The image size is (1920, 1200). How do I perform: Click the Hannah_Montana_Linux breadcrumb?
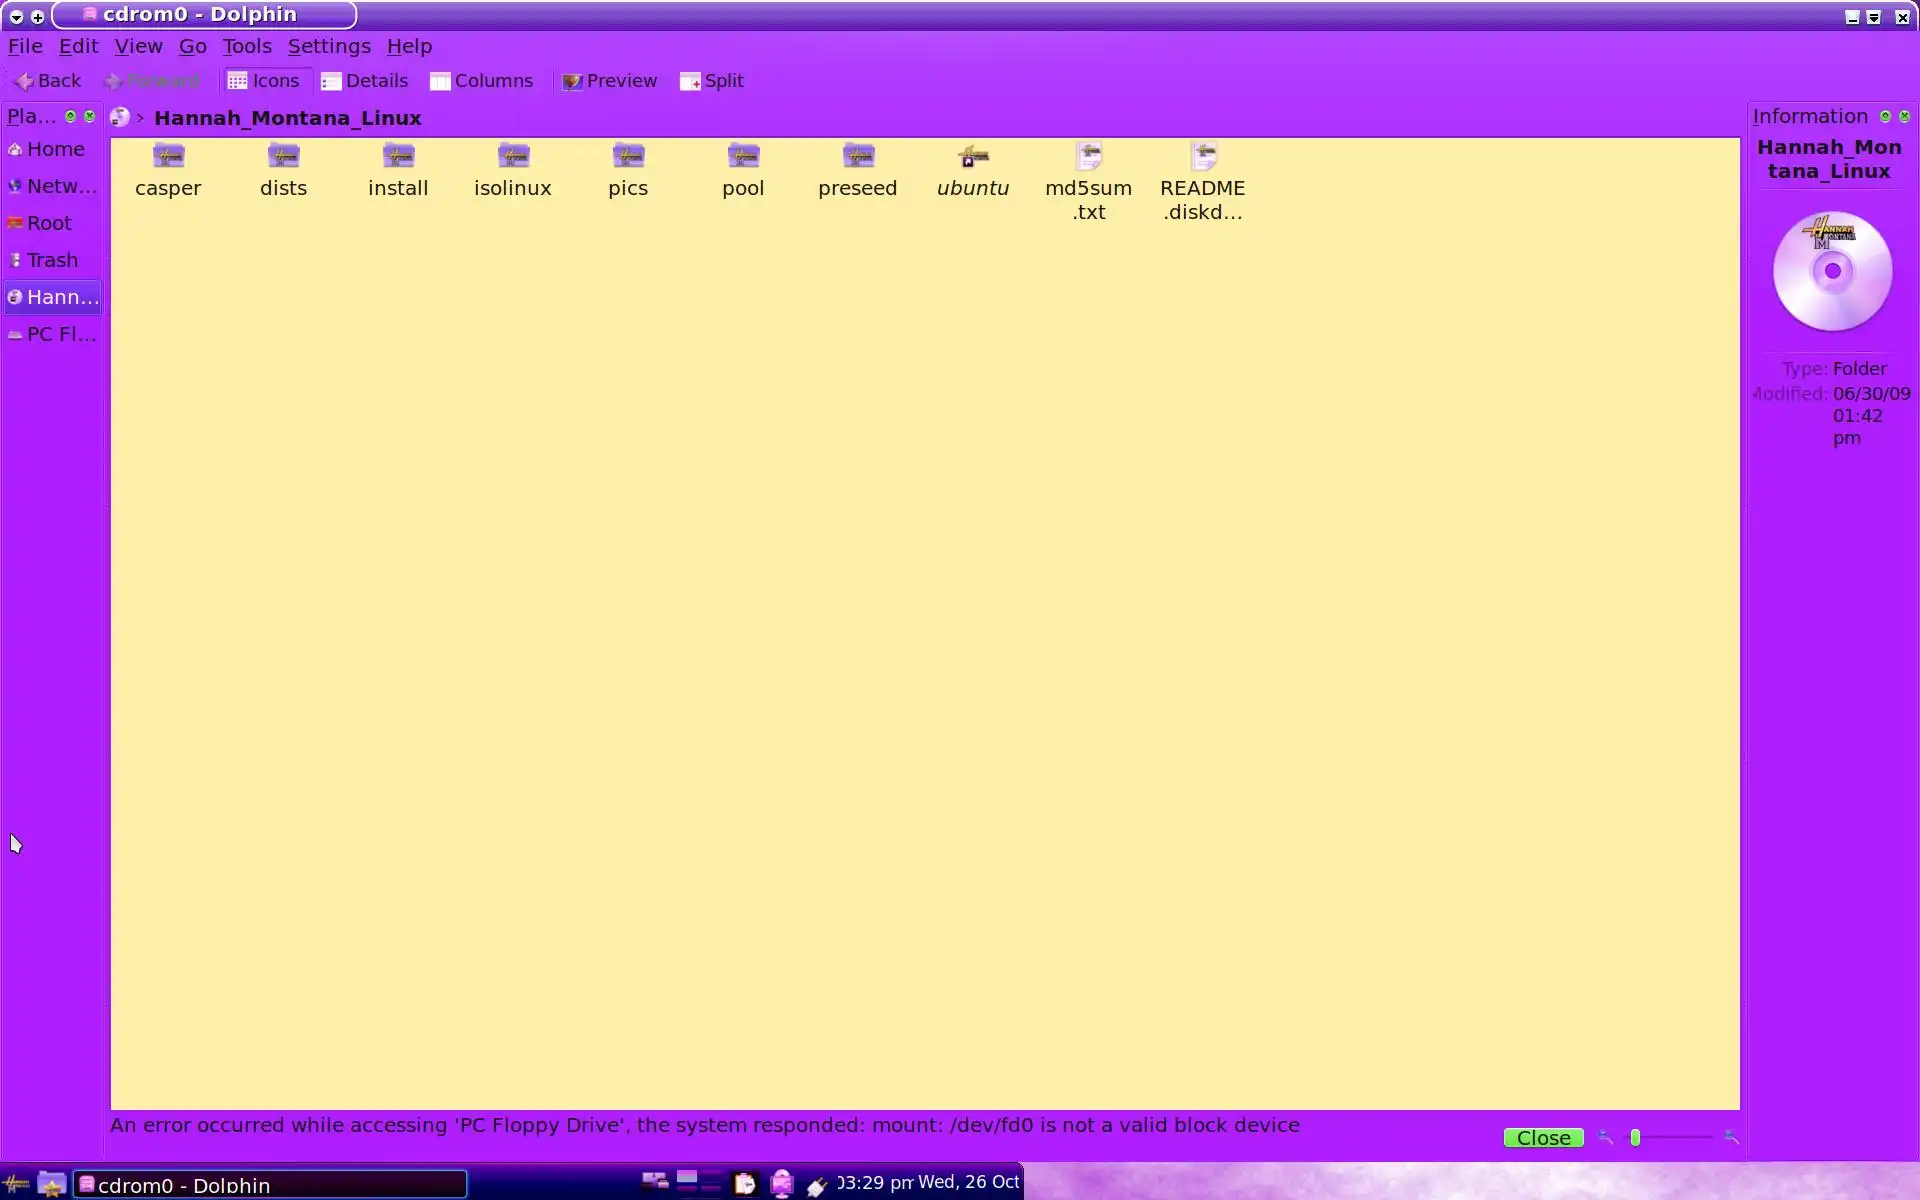(287, 118)
